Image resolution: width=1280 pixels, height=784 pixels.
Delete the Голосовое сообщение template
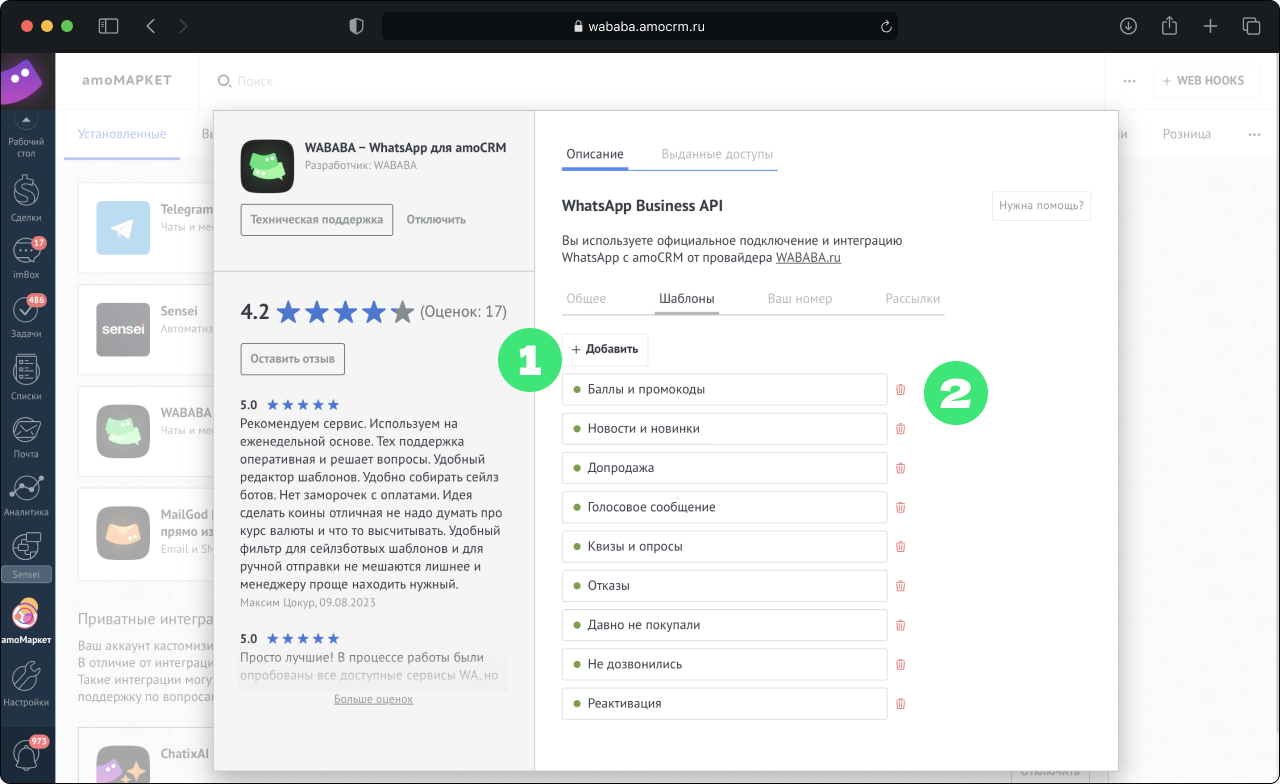click(900, 507)
